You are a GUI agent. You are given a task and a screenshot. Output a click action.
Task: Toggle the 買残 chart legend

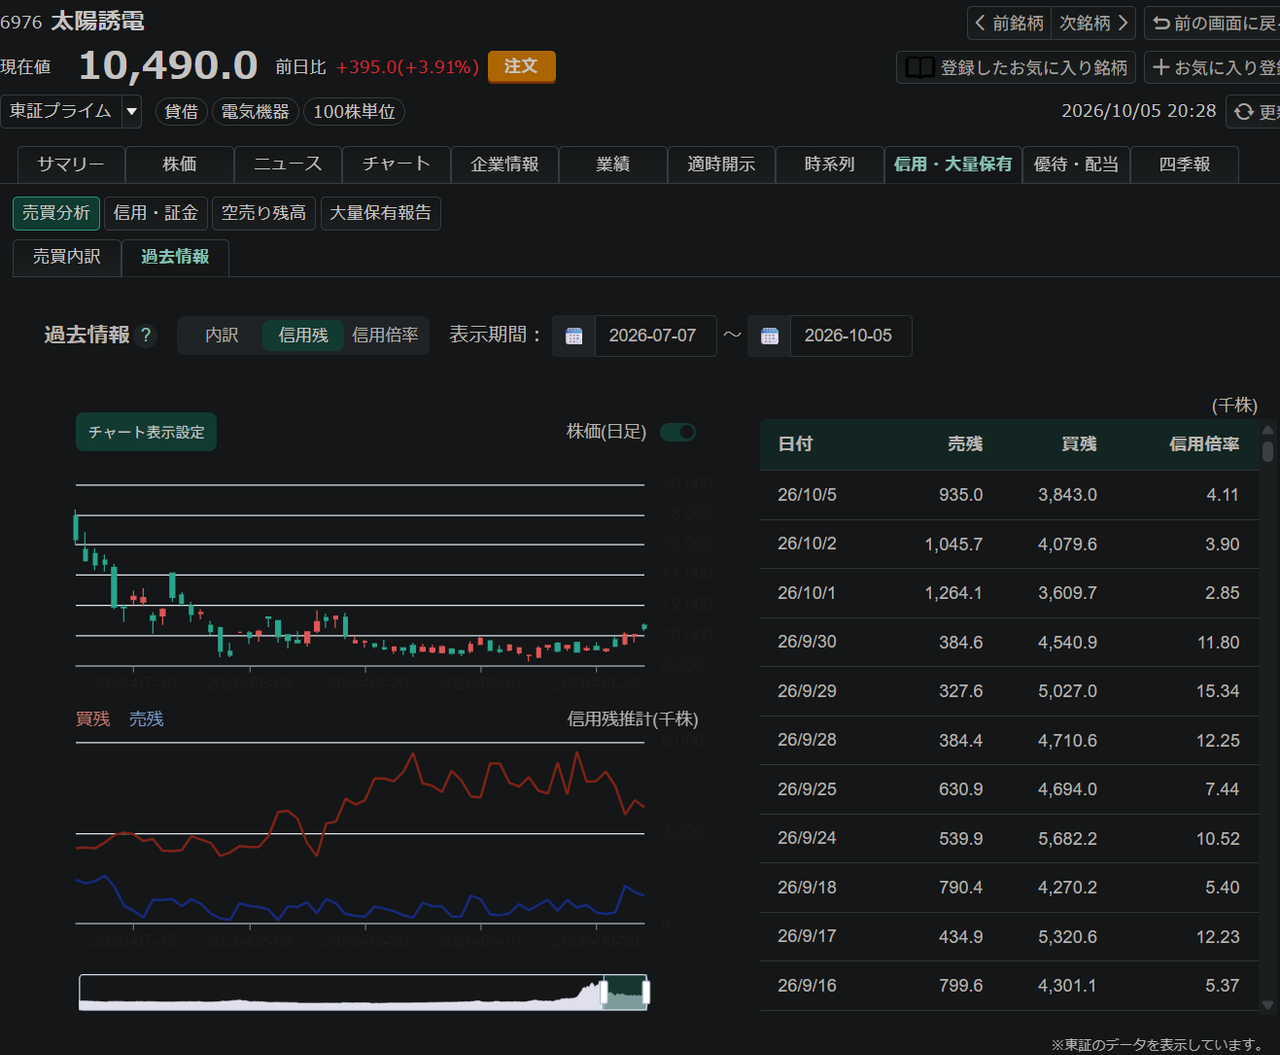[x=93, y=719]
